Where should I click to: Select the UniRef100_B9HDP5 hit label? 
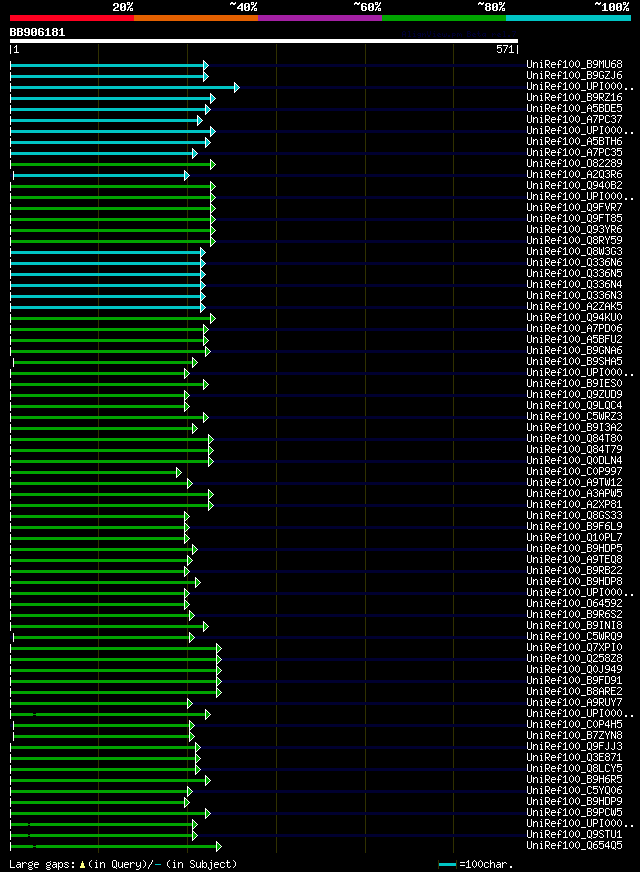[574, 548]
